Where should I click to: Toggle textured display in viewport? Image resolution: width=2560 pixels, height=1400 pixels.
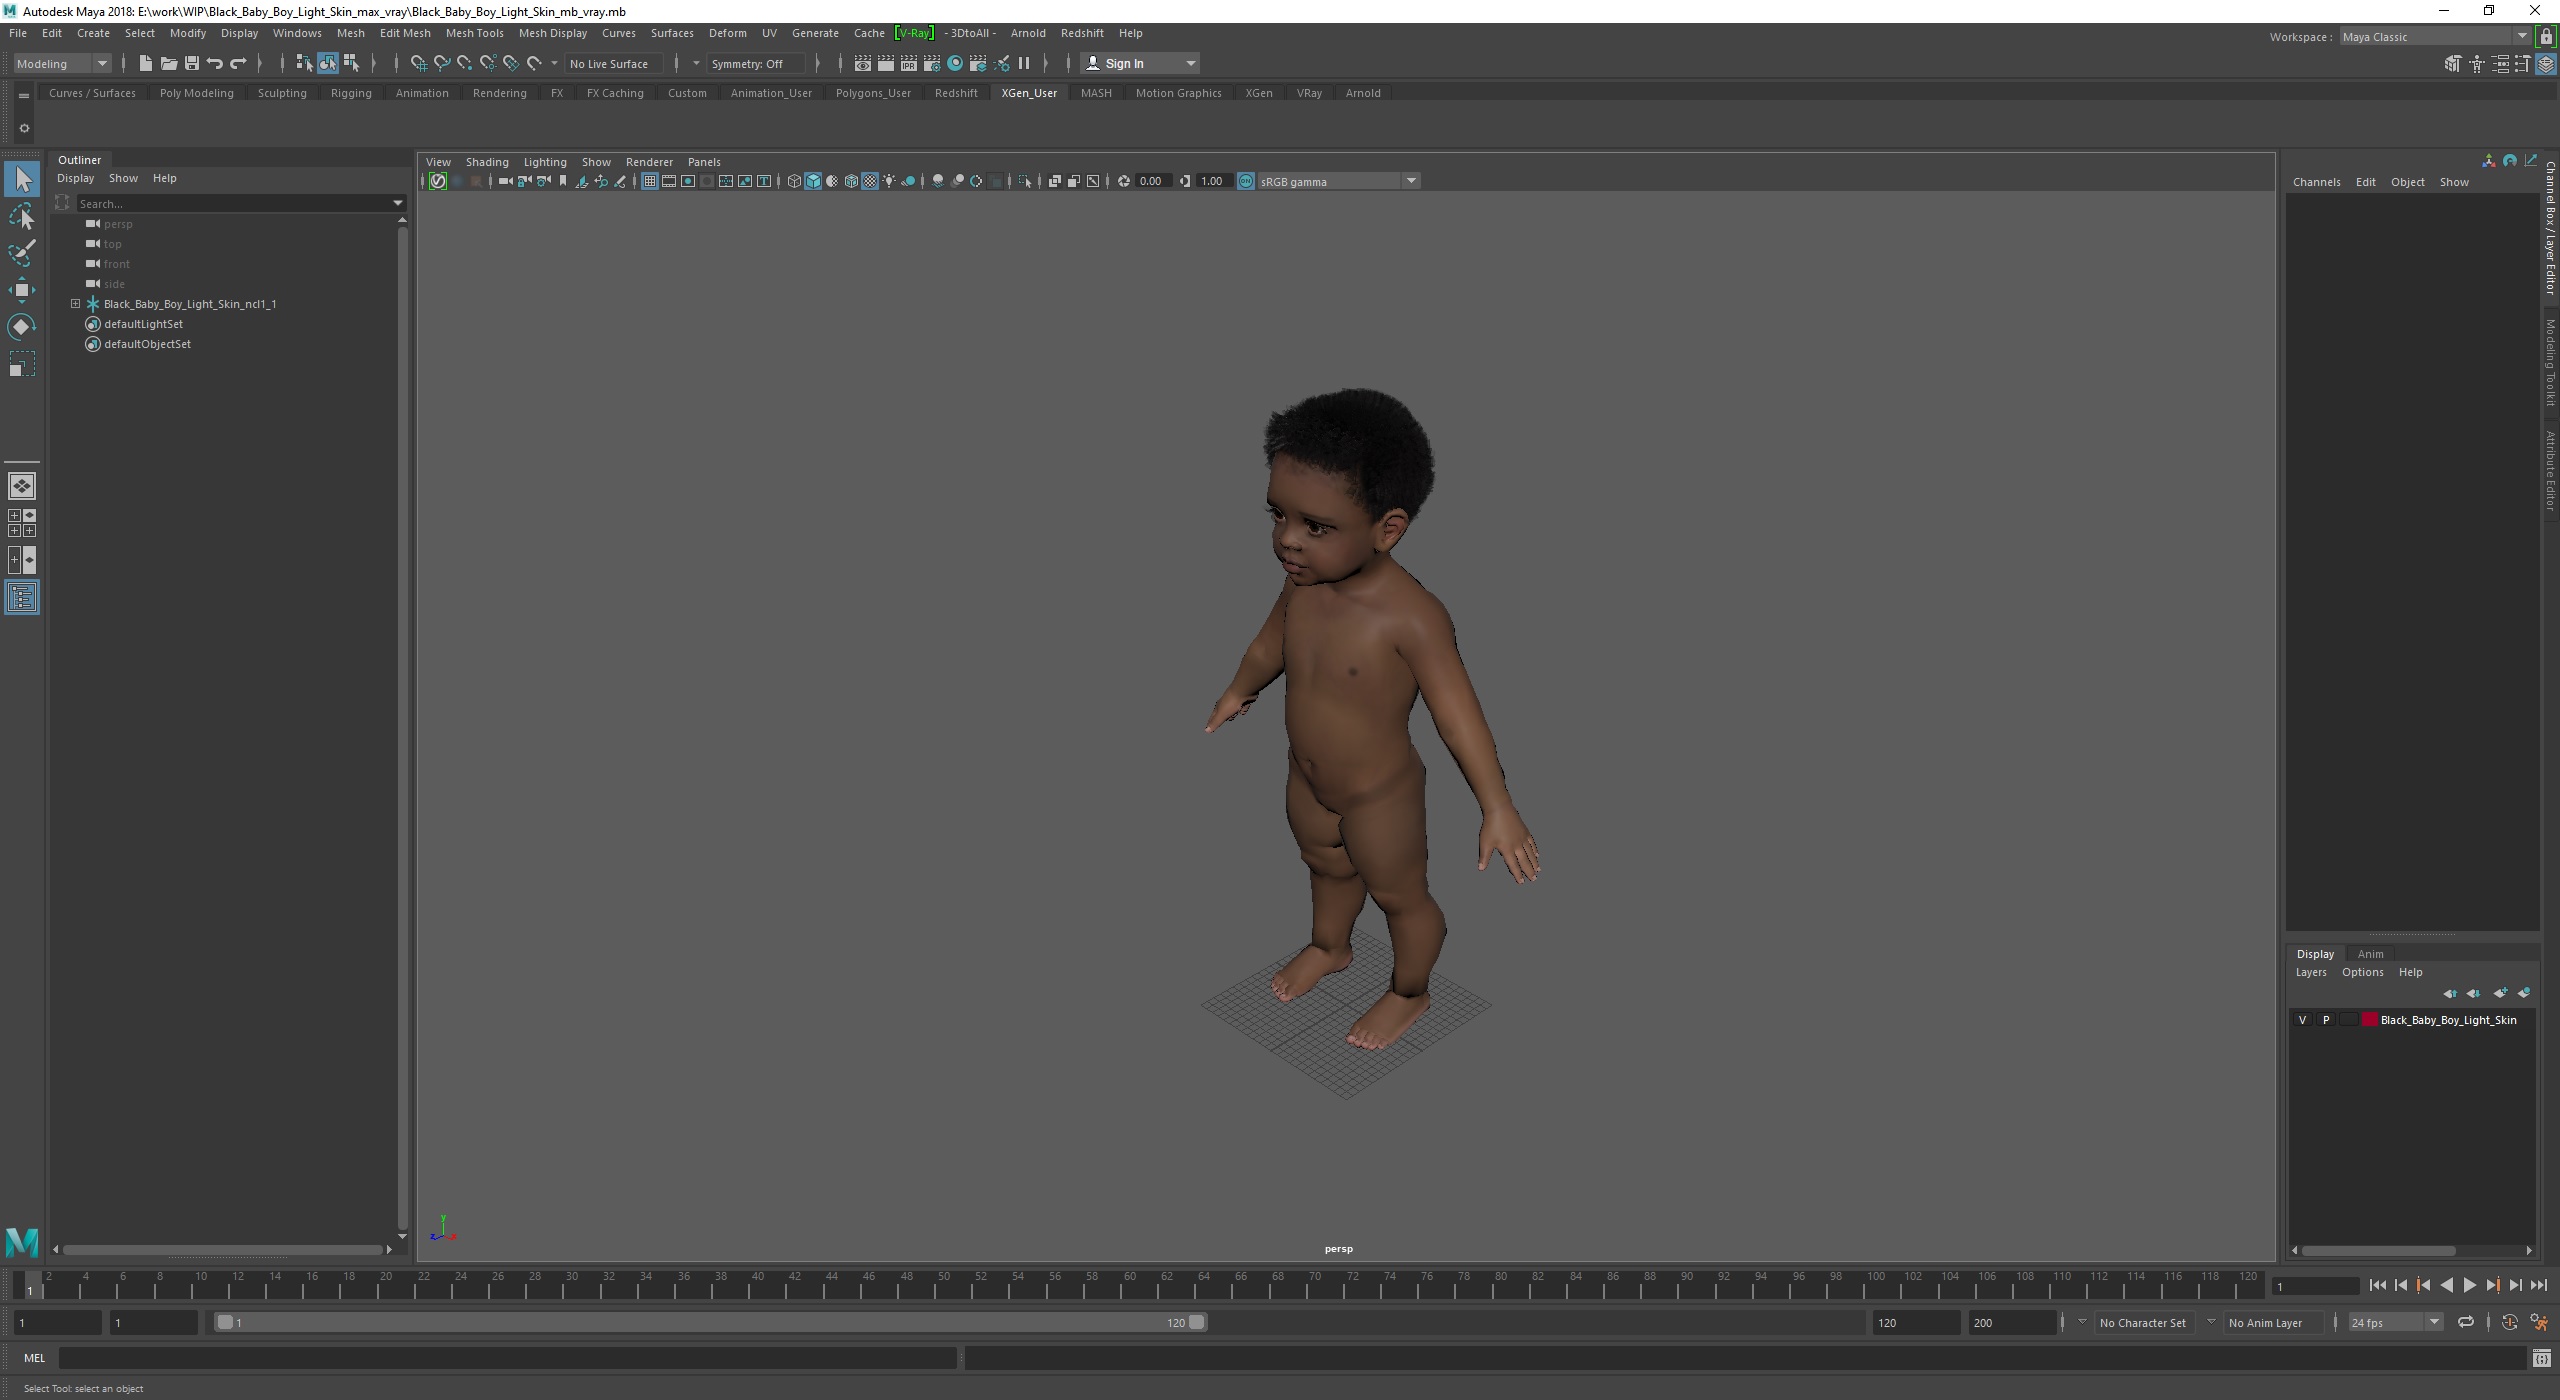pyautogui.click(x=870, y=181)
